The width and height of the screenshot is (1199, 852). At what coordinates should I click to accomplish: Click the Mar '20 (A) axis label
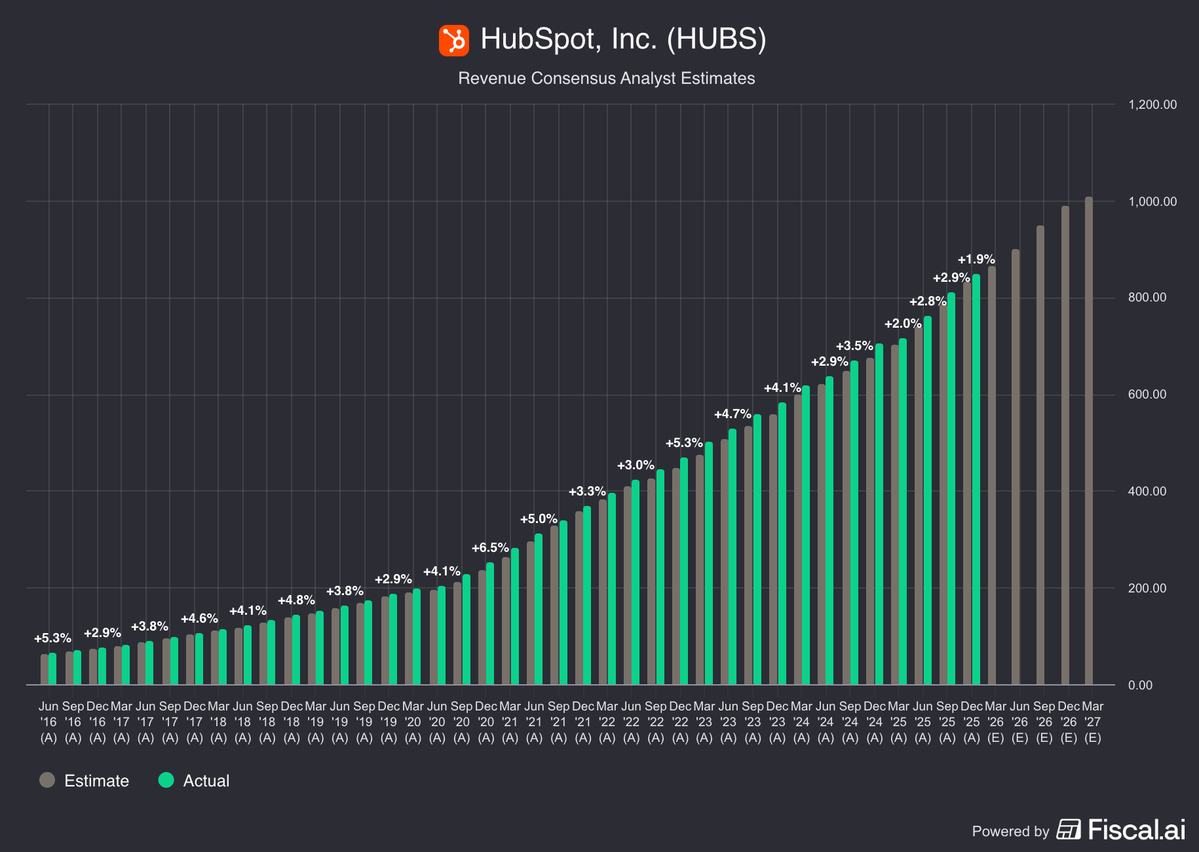click(x=413, y=722)
